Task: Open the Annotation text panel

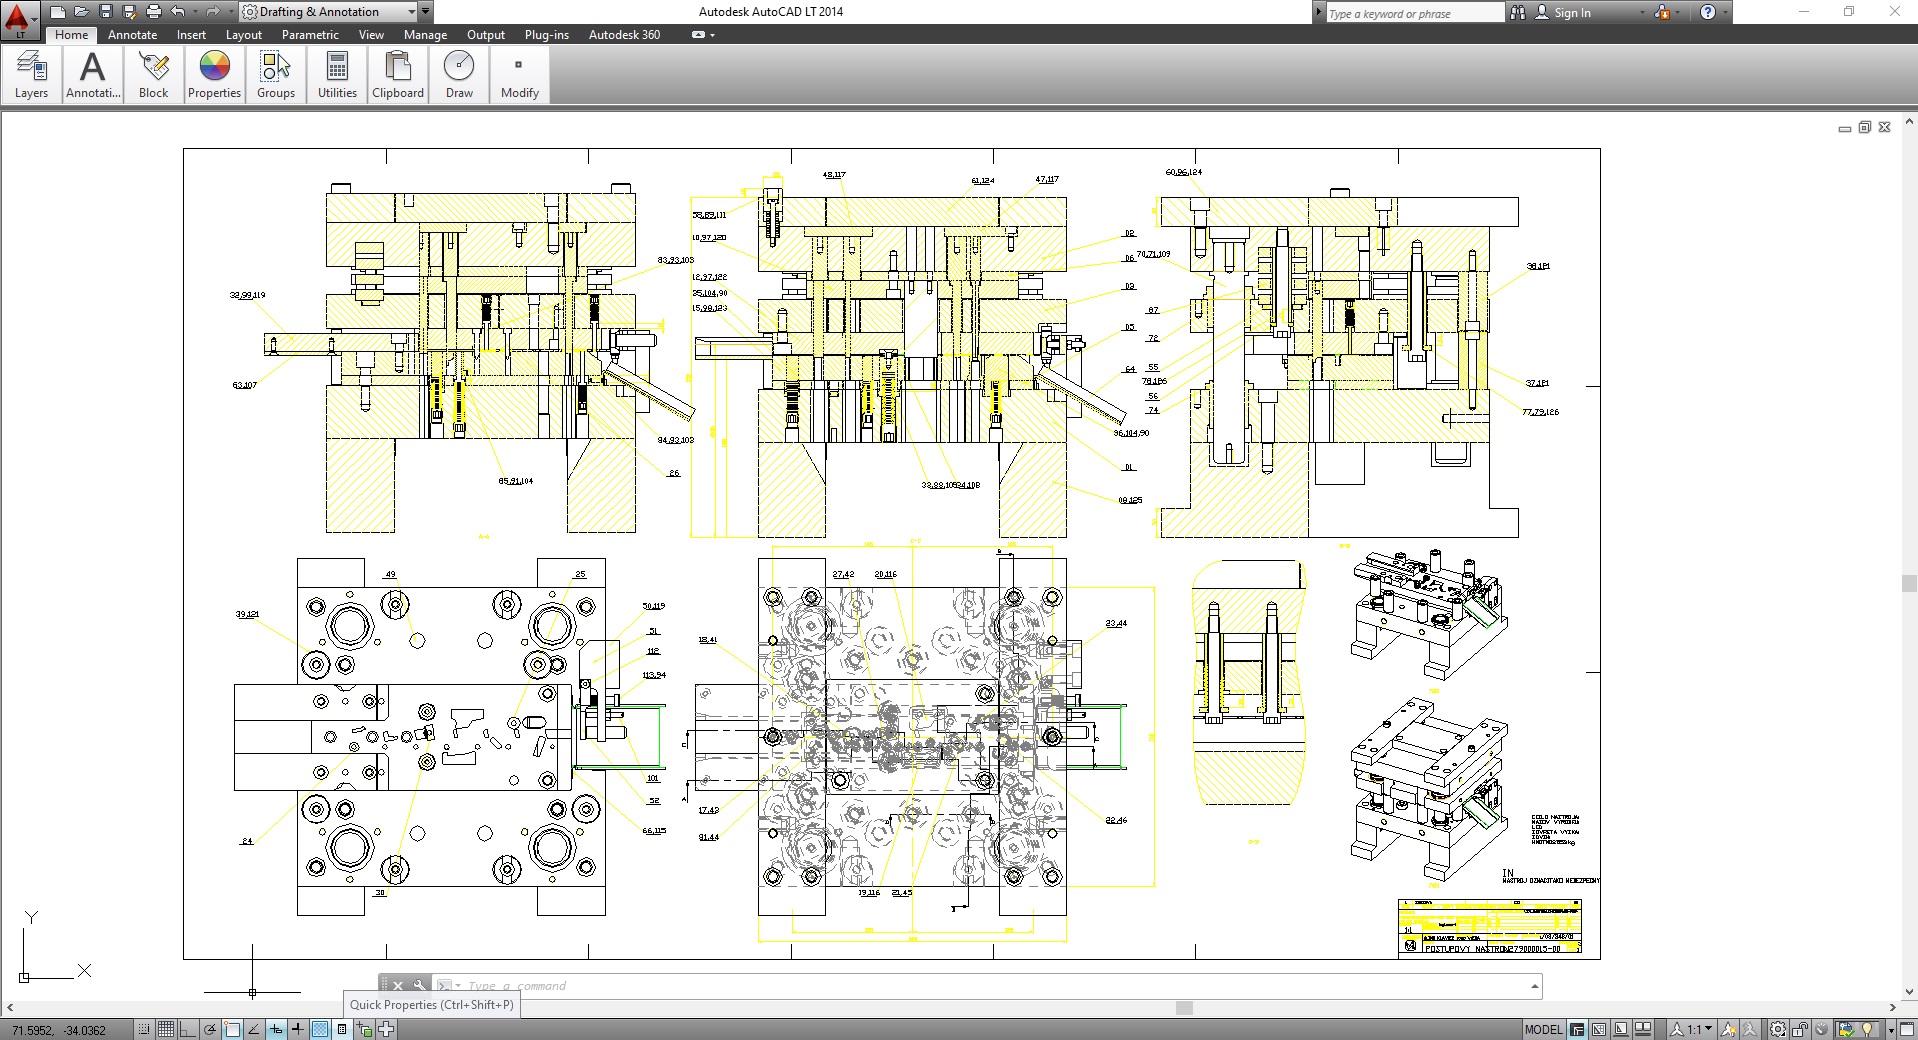Action: 92,74
